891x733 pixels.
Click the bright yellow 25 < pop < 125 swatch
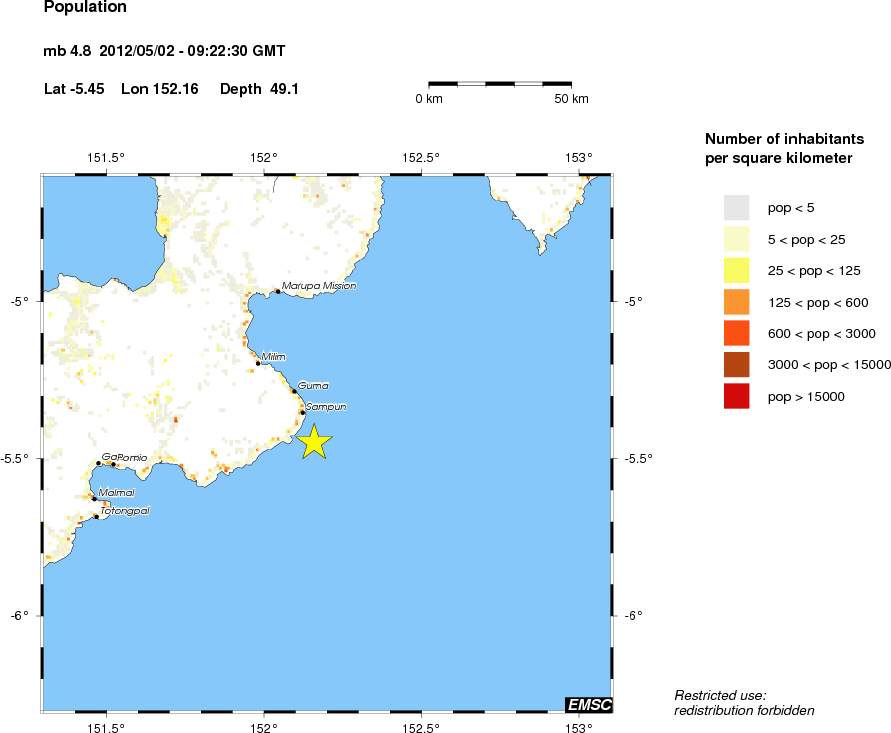click(736, 270)
